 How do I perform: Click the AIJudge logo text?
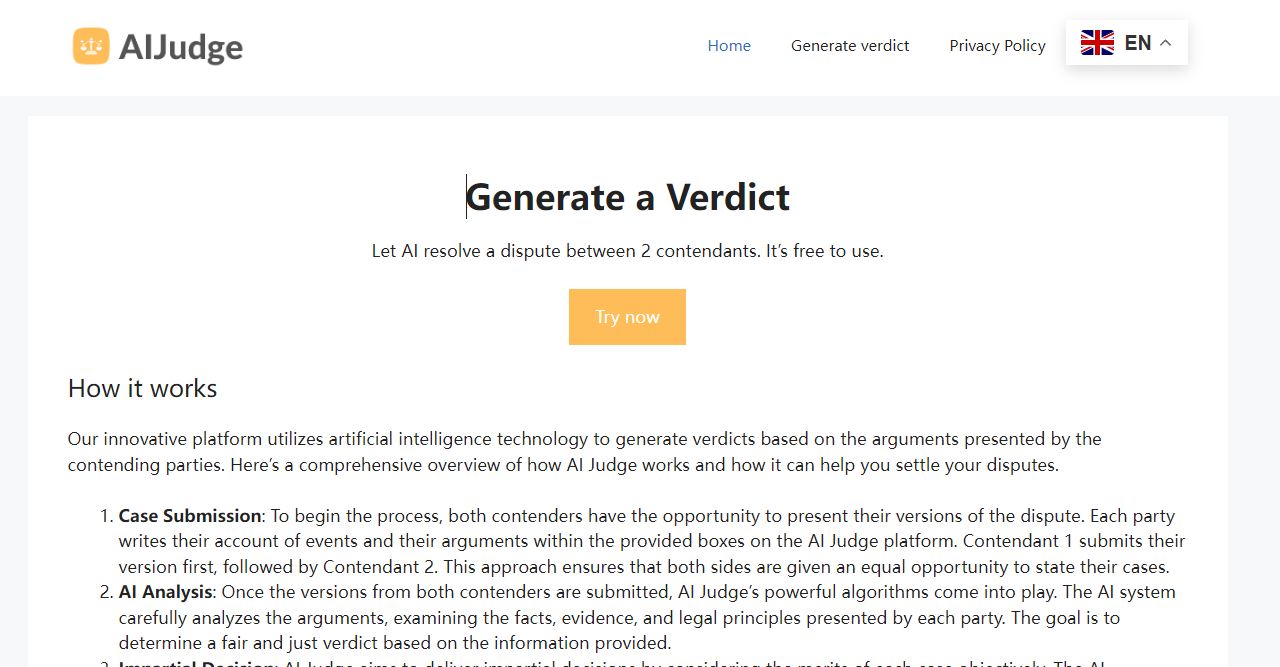coord(181,47)
